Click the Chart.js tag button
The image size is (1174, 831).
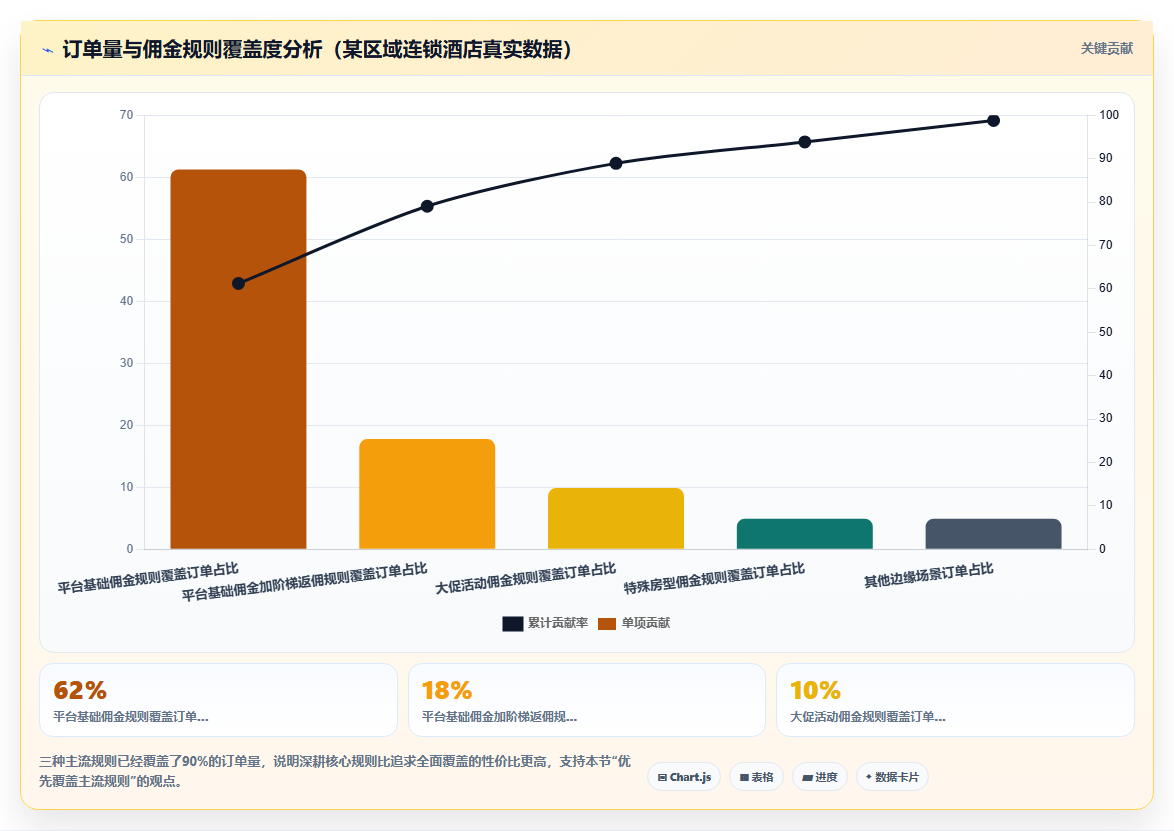pyautogui.click(x=684, y=777)
